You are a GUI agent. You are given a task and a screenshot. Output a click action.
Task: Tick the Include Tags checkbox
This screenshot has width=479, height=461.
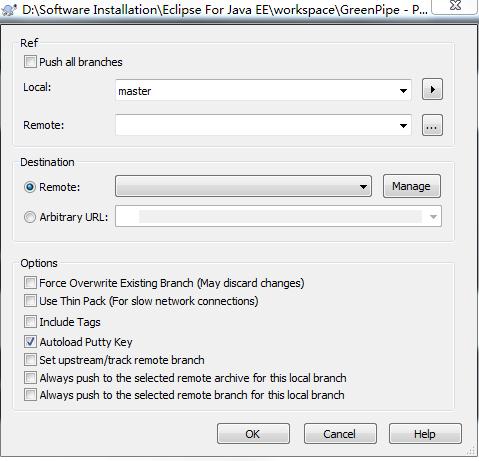tap(30, 322)
